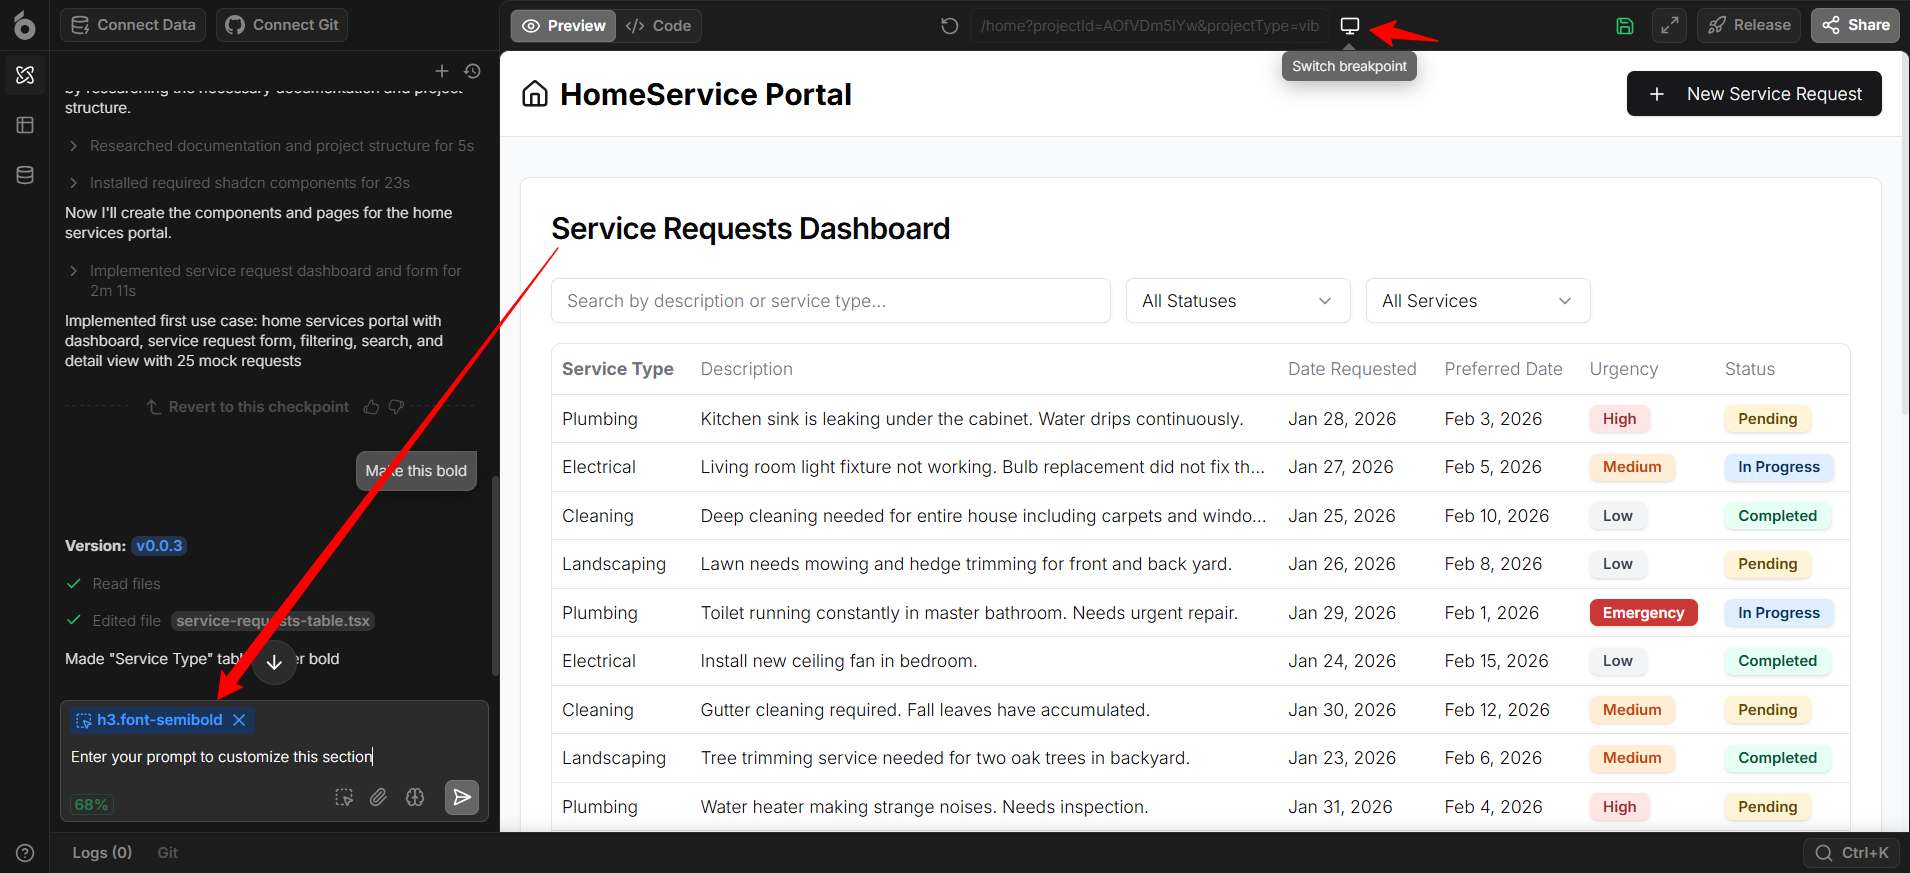The image size is (1910, 873).
Task: Click the Date Requested column header
Action: (1352, 369)
